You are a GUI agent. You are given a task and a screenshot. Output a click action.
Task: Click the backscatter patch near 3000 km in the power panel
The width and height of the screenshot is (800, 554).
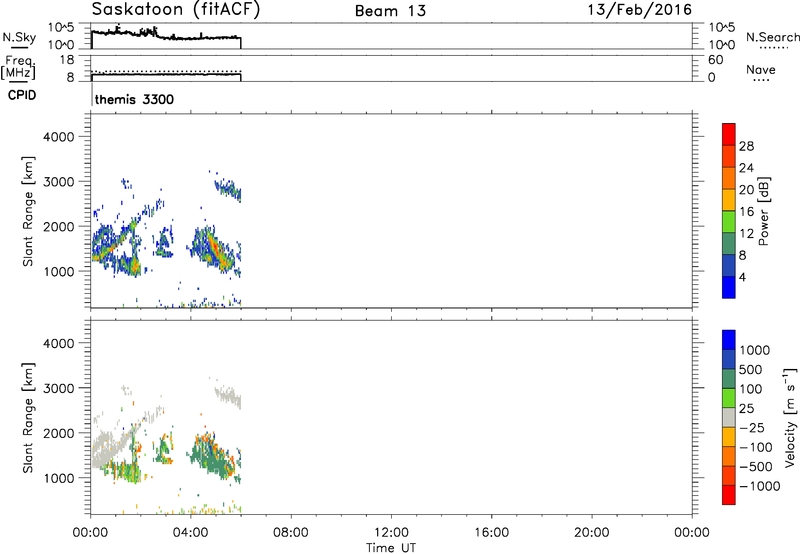pyautogui.click(x=228, y=189)
